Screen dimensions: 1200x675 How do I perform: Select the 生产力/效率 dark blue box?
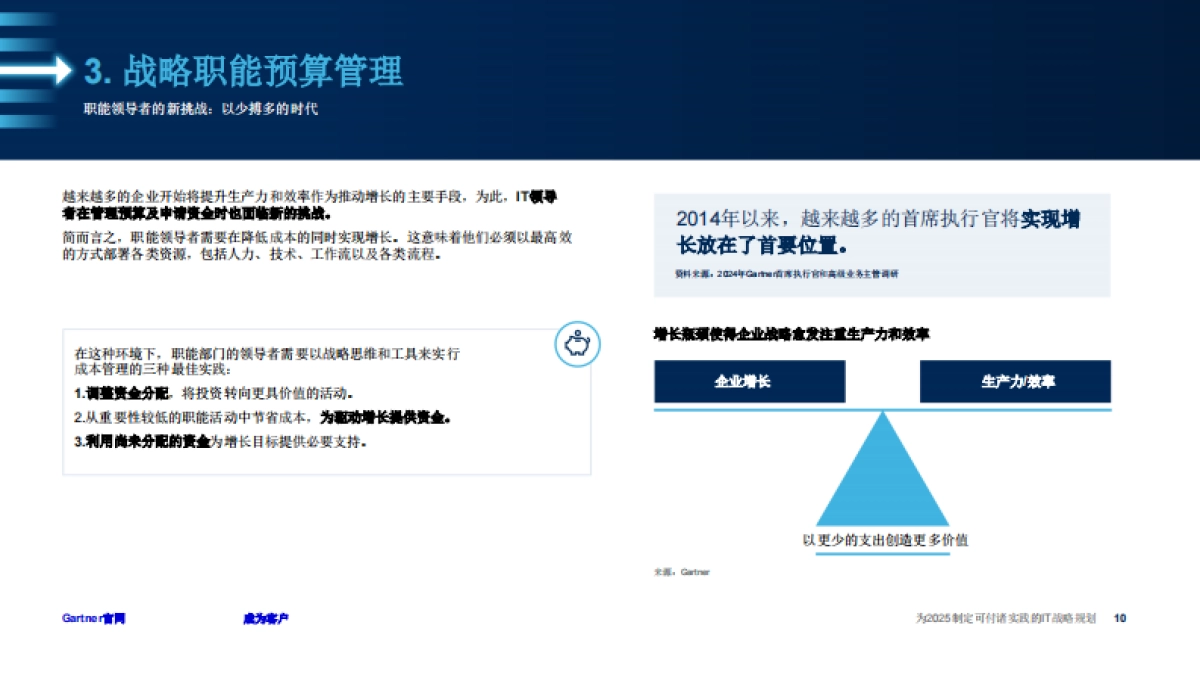1016,381
